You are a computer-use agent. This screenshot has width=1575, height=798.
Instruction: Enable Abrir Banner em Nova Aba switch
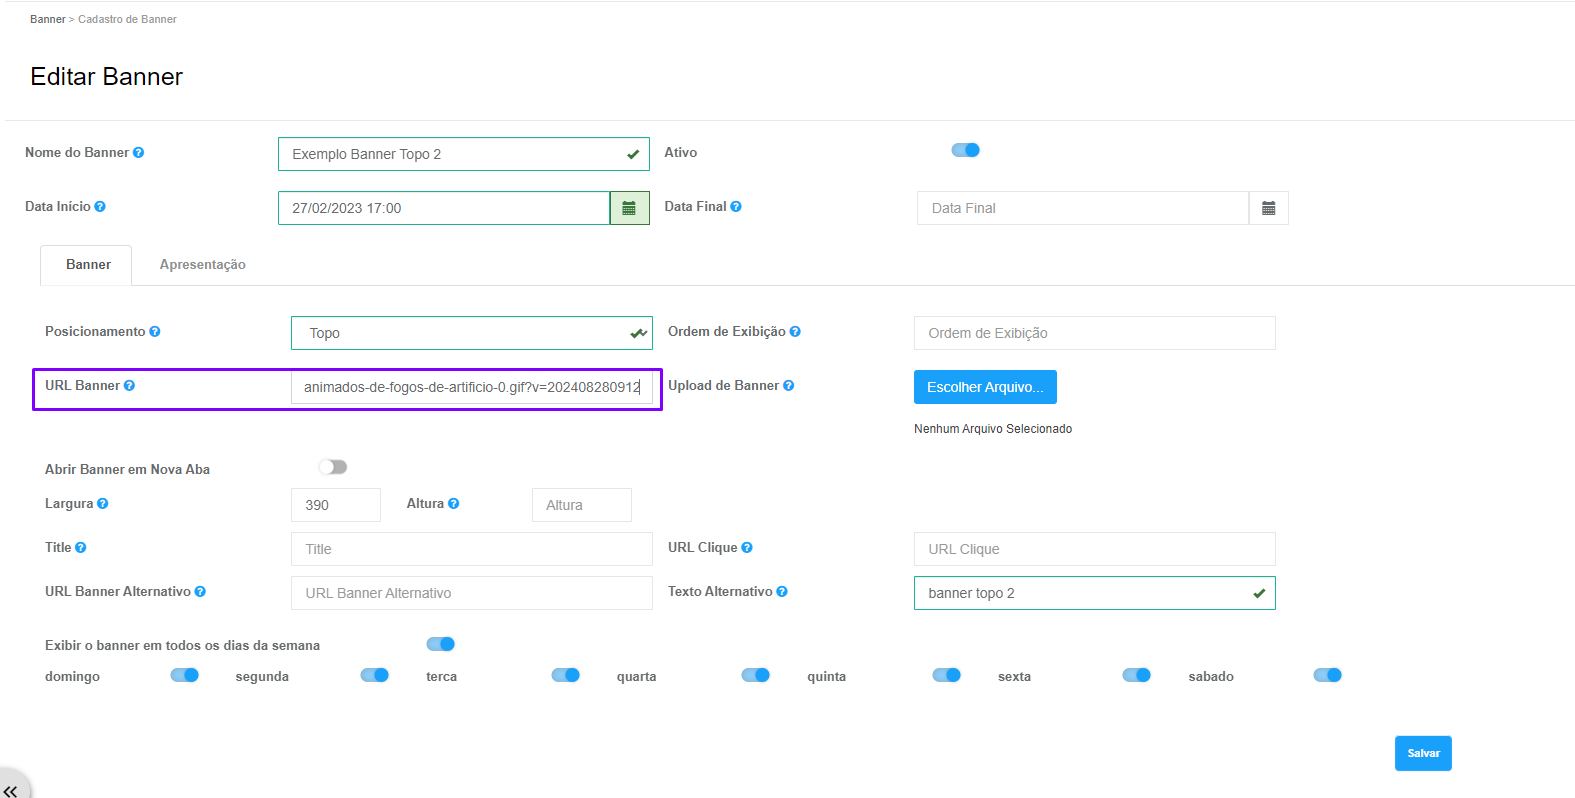pyautogui.click(x=333, y=467)
